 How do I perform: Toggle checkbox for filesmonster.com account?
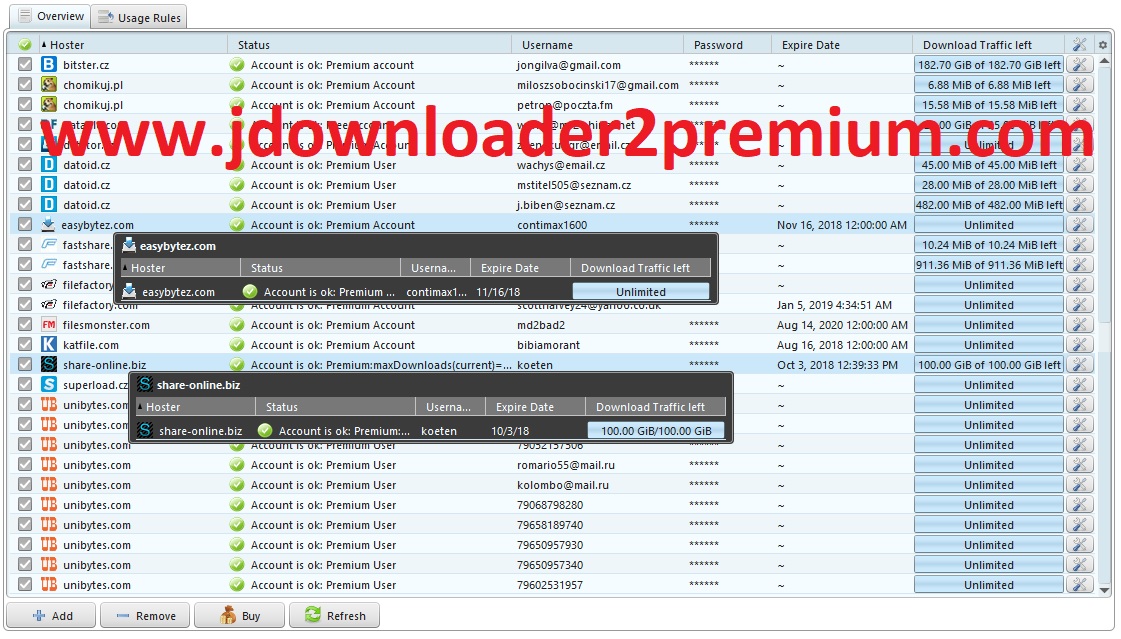tap(25, 325)
